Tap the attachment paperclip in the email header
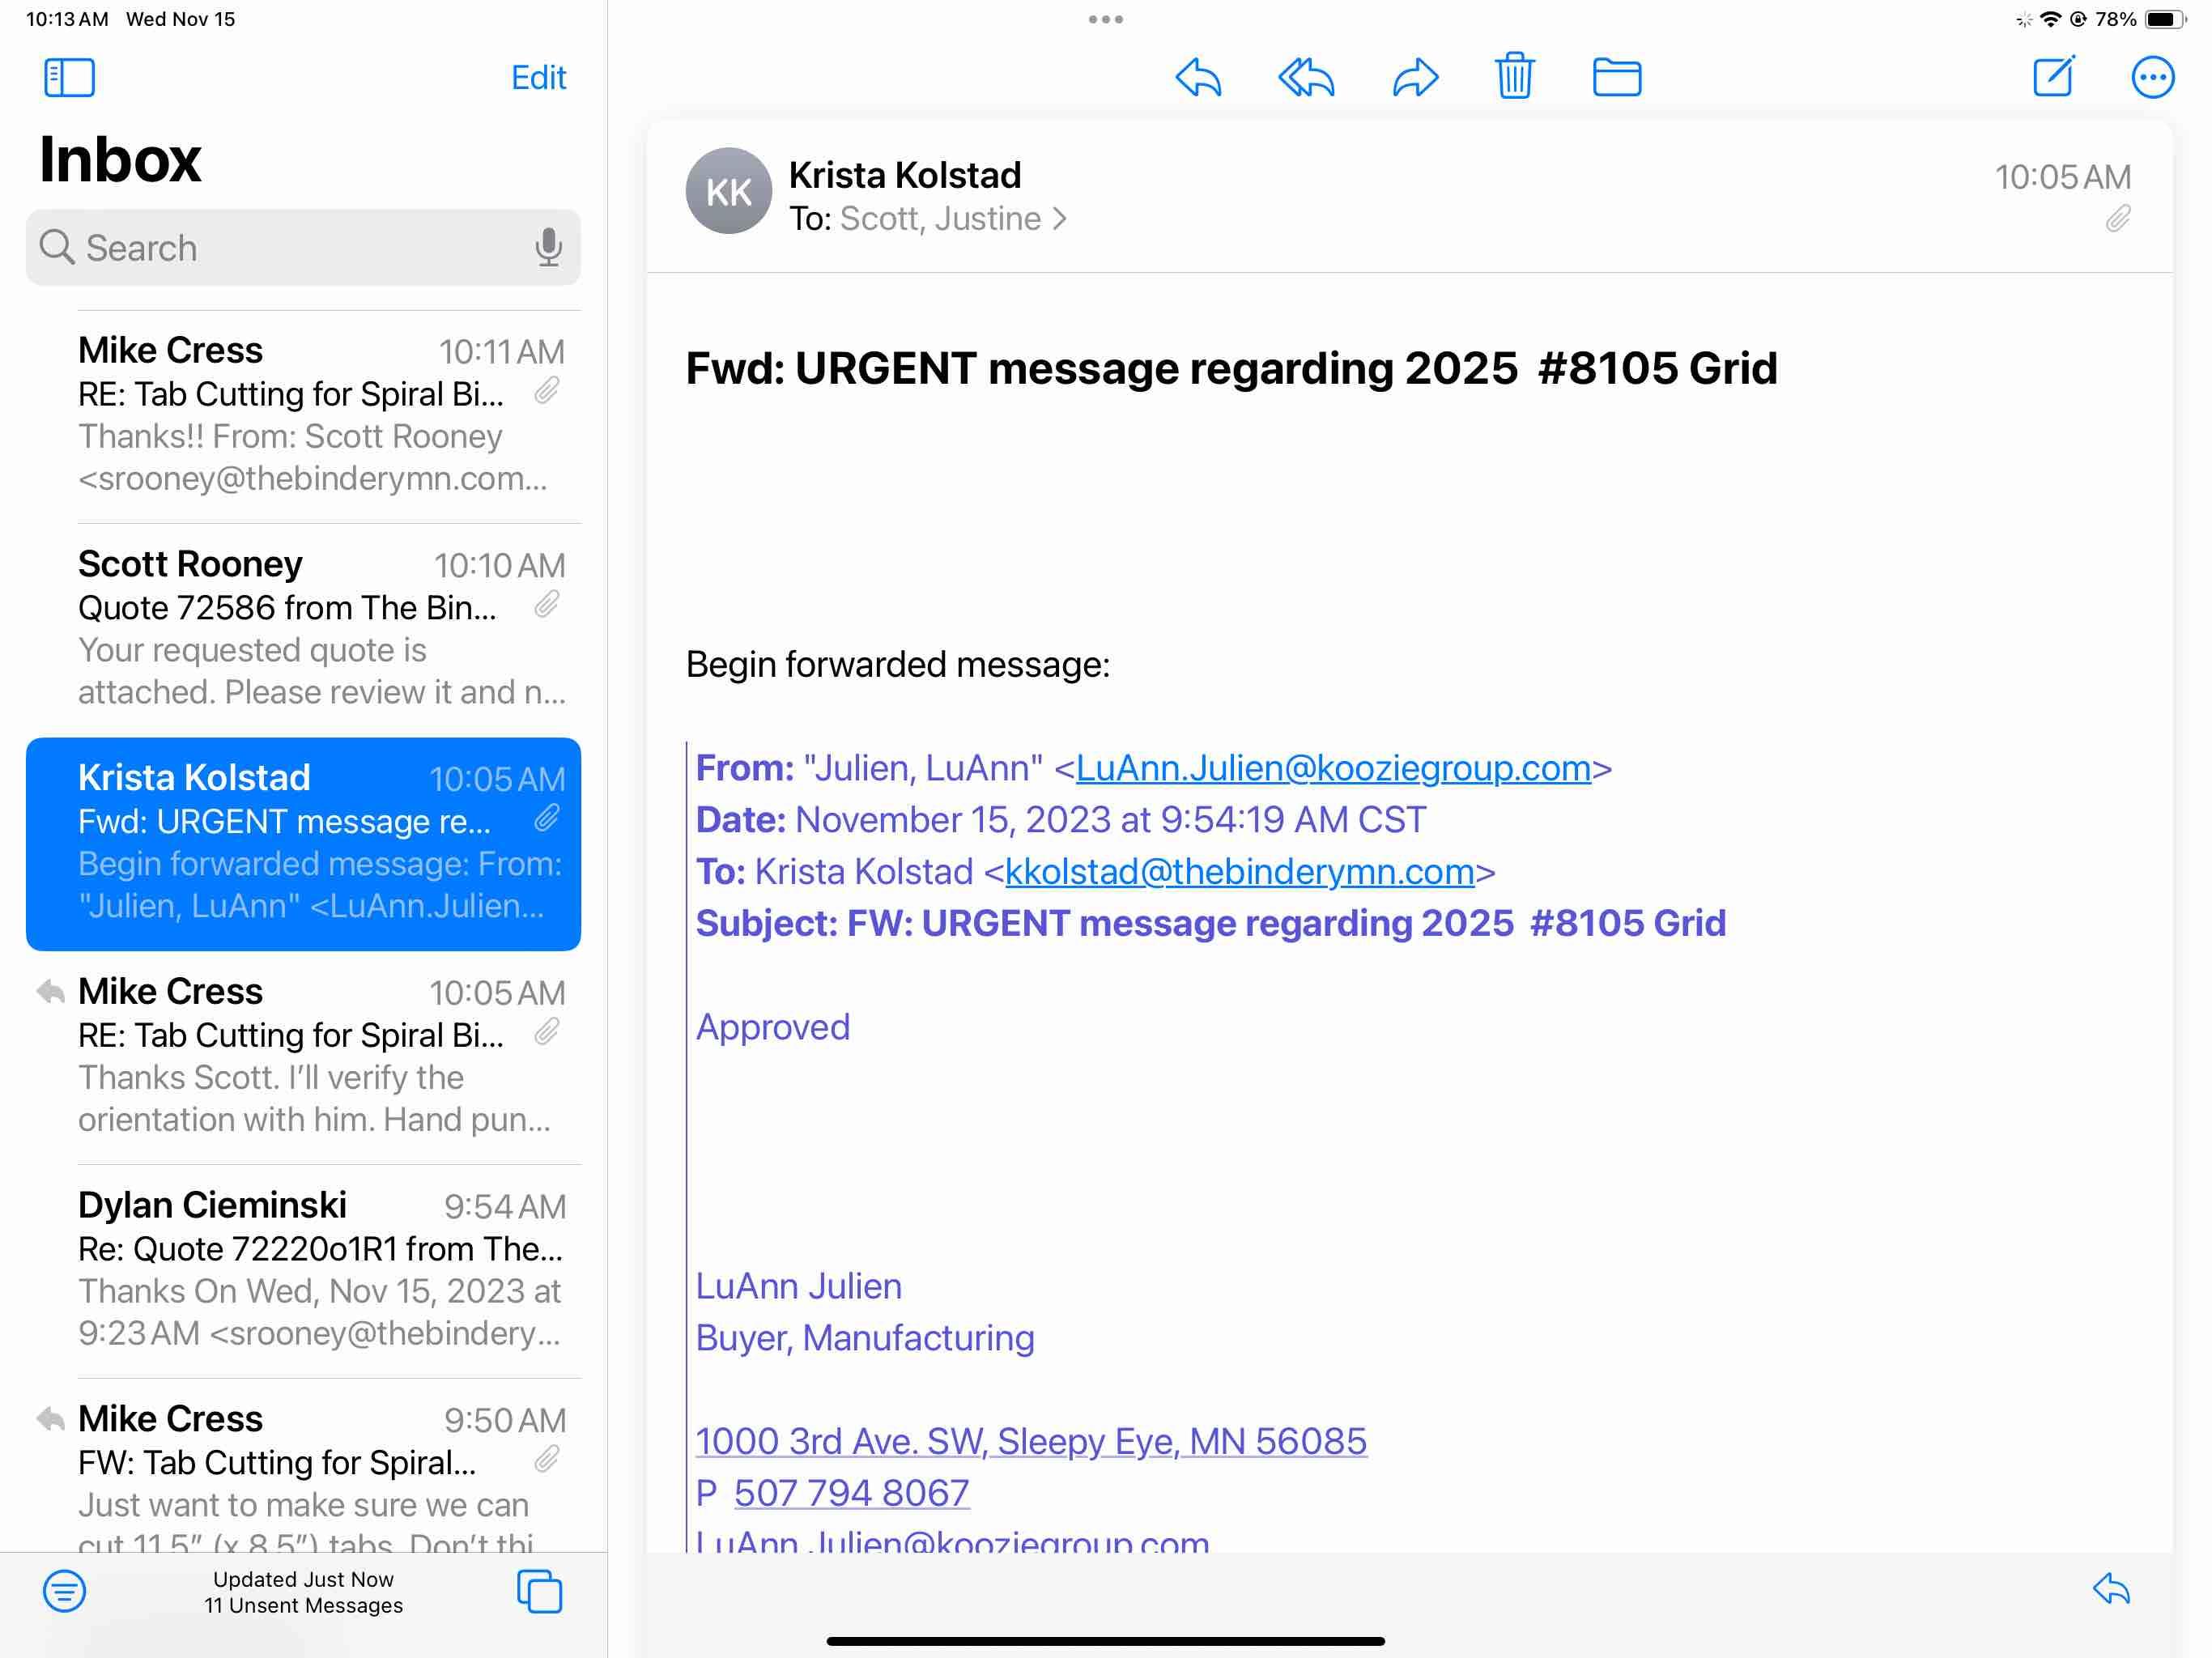 pyautogui.click(x=2117, y=219)
